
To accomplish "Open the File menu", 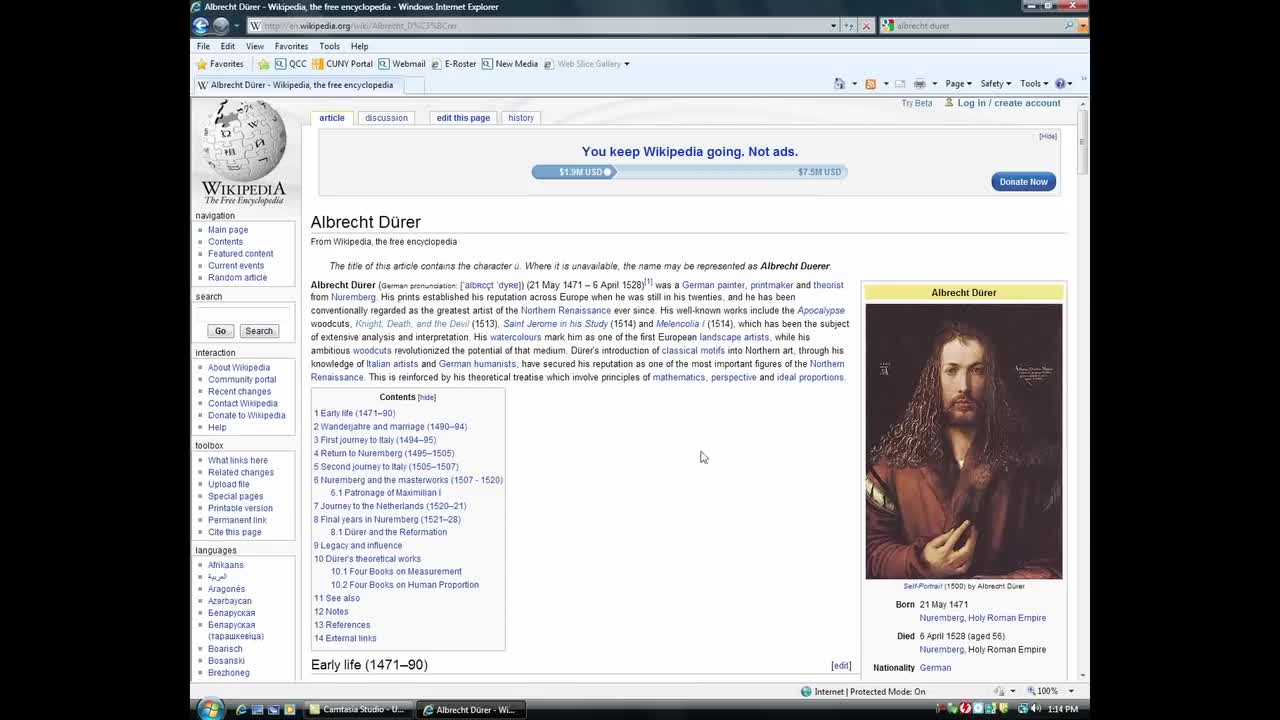I will point(203,46).
